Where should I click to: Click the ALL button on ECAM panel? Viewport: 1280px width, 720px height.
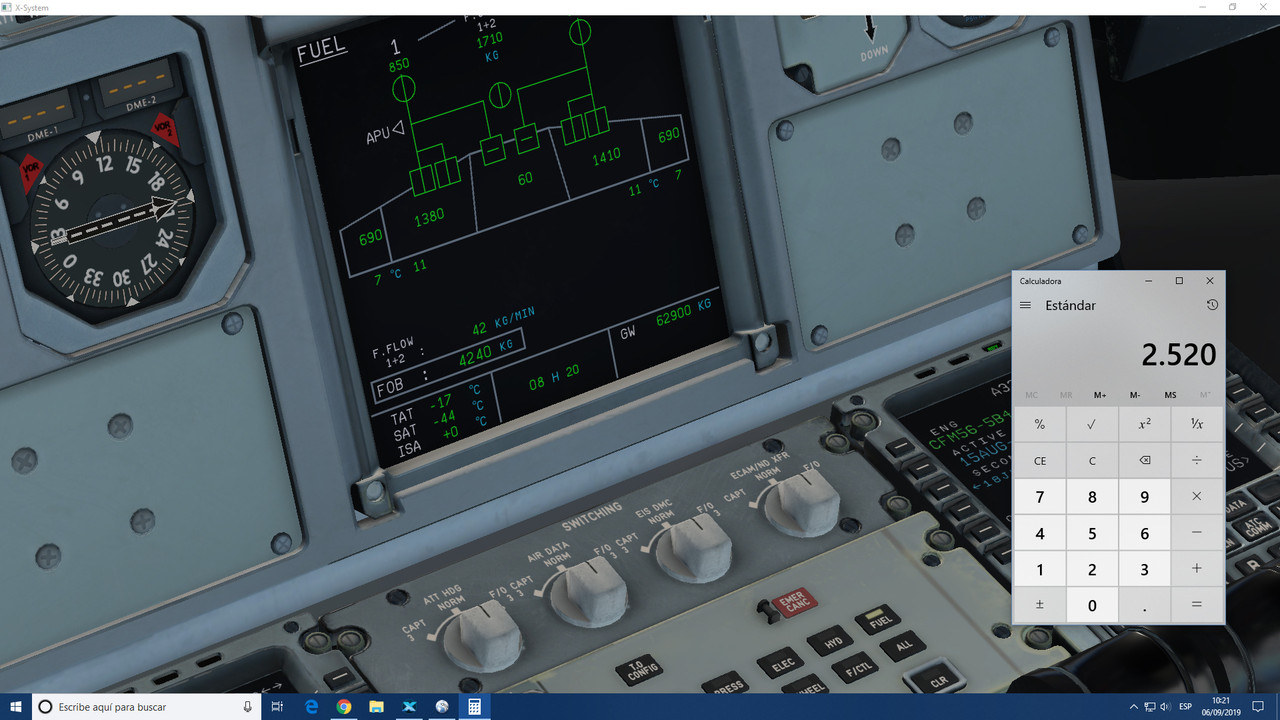pos(905,646)
